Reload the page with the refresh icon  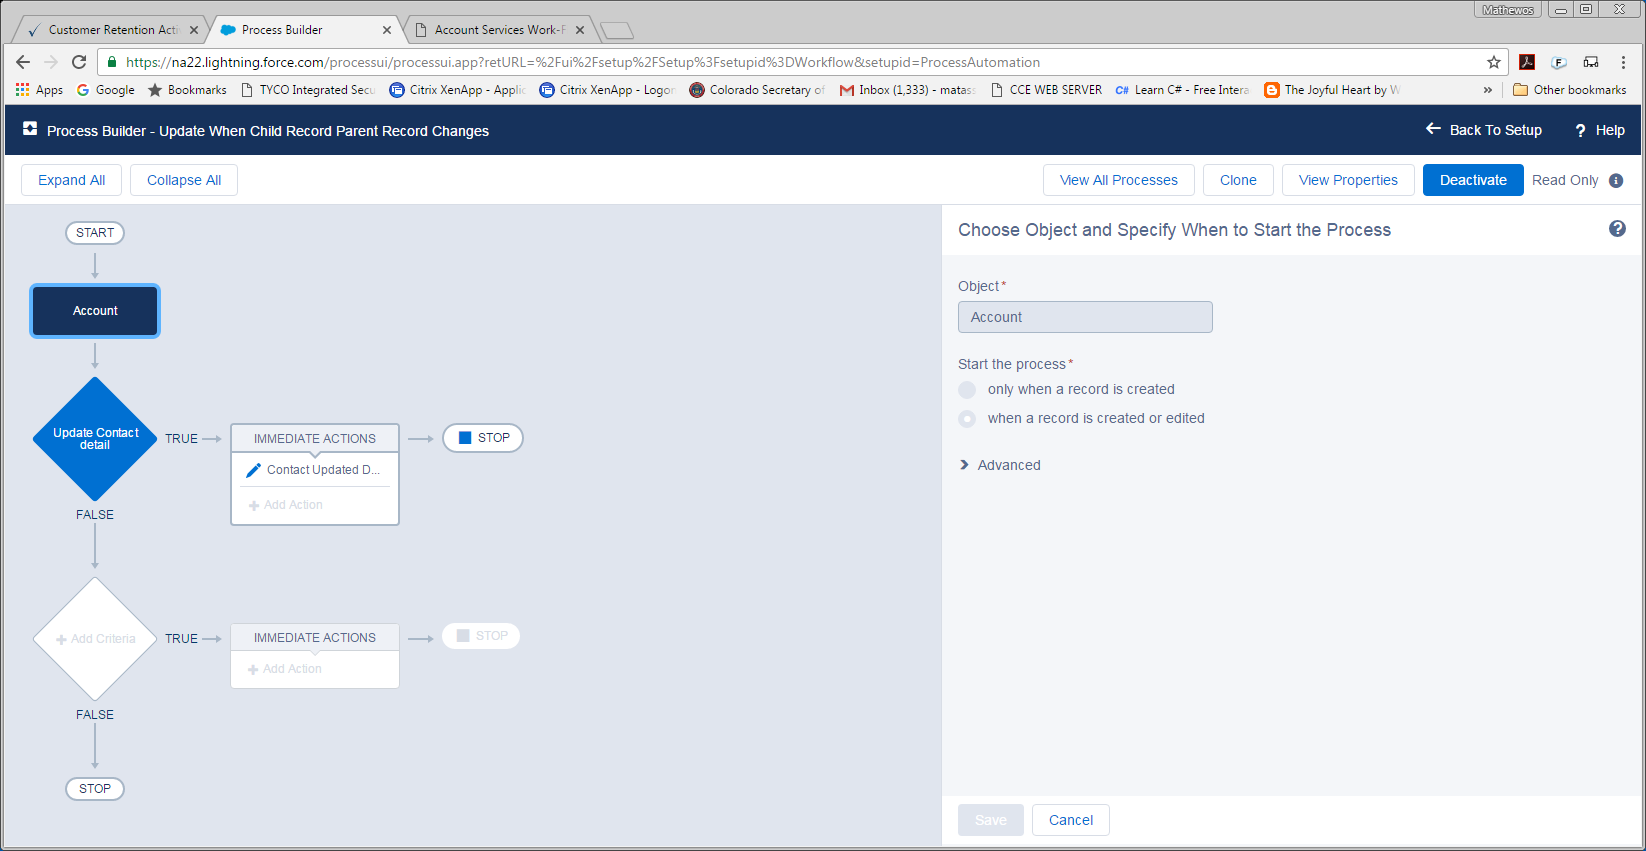[79, 62]
